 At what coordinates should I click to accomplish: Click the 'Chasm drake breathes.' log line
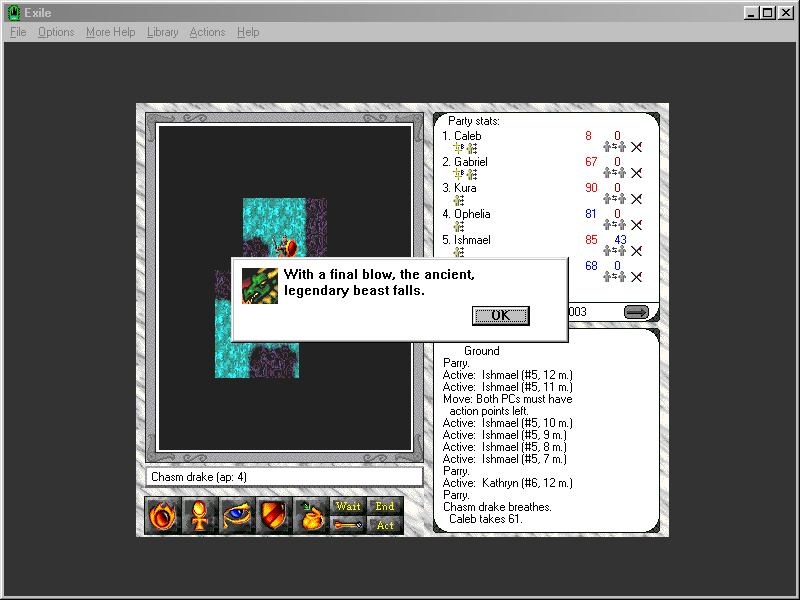[x=497, y=507]
